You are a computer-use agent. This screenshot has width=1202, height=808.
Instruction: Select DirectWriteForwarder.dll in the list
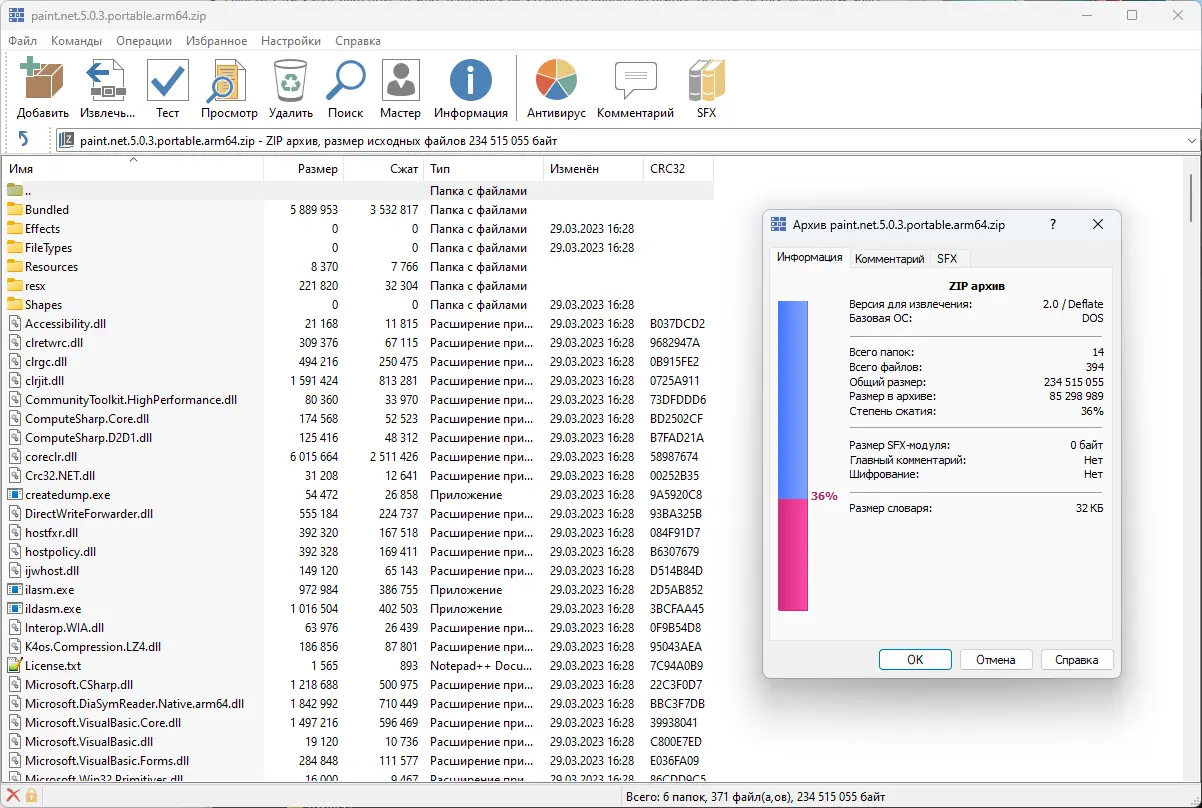pyautogui.click(x=359, y=513)
